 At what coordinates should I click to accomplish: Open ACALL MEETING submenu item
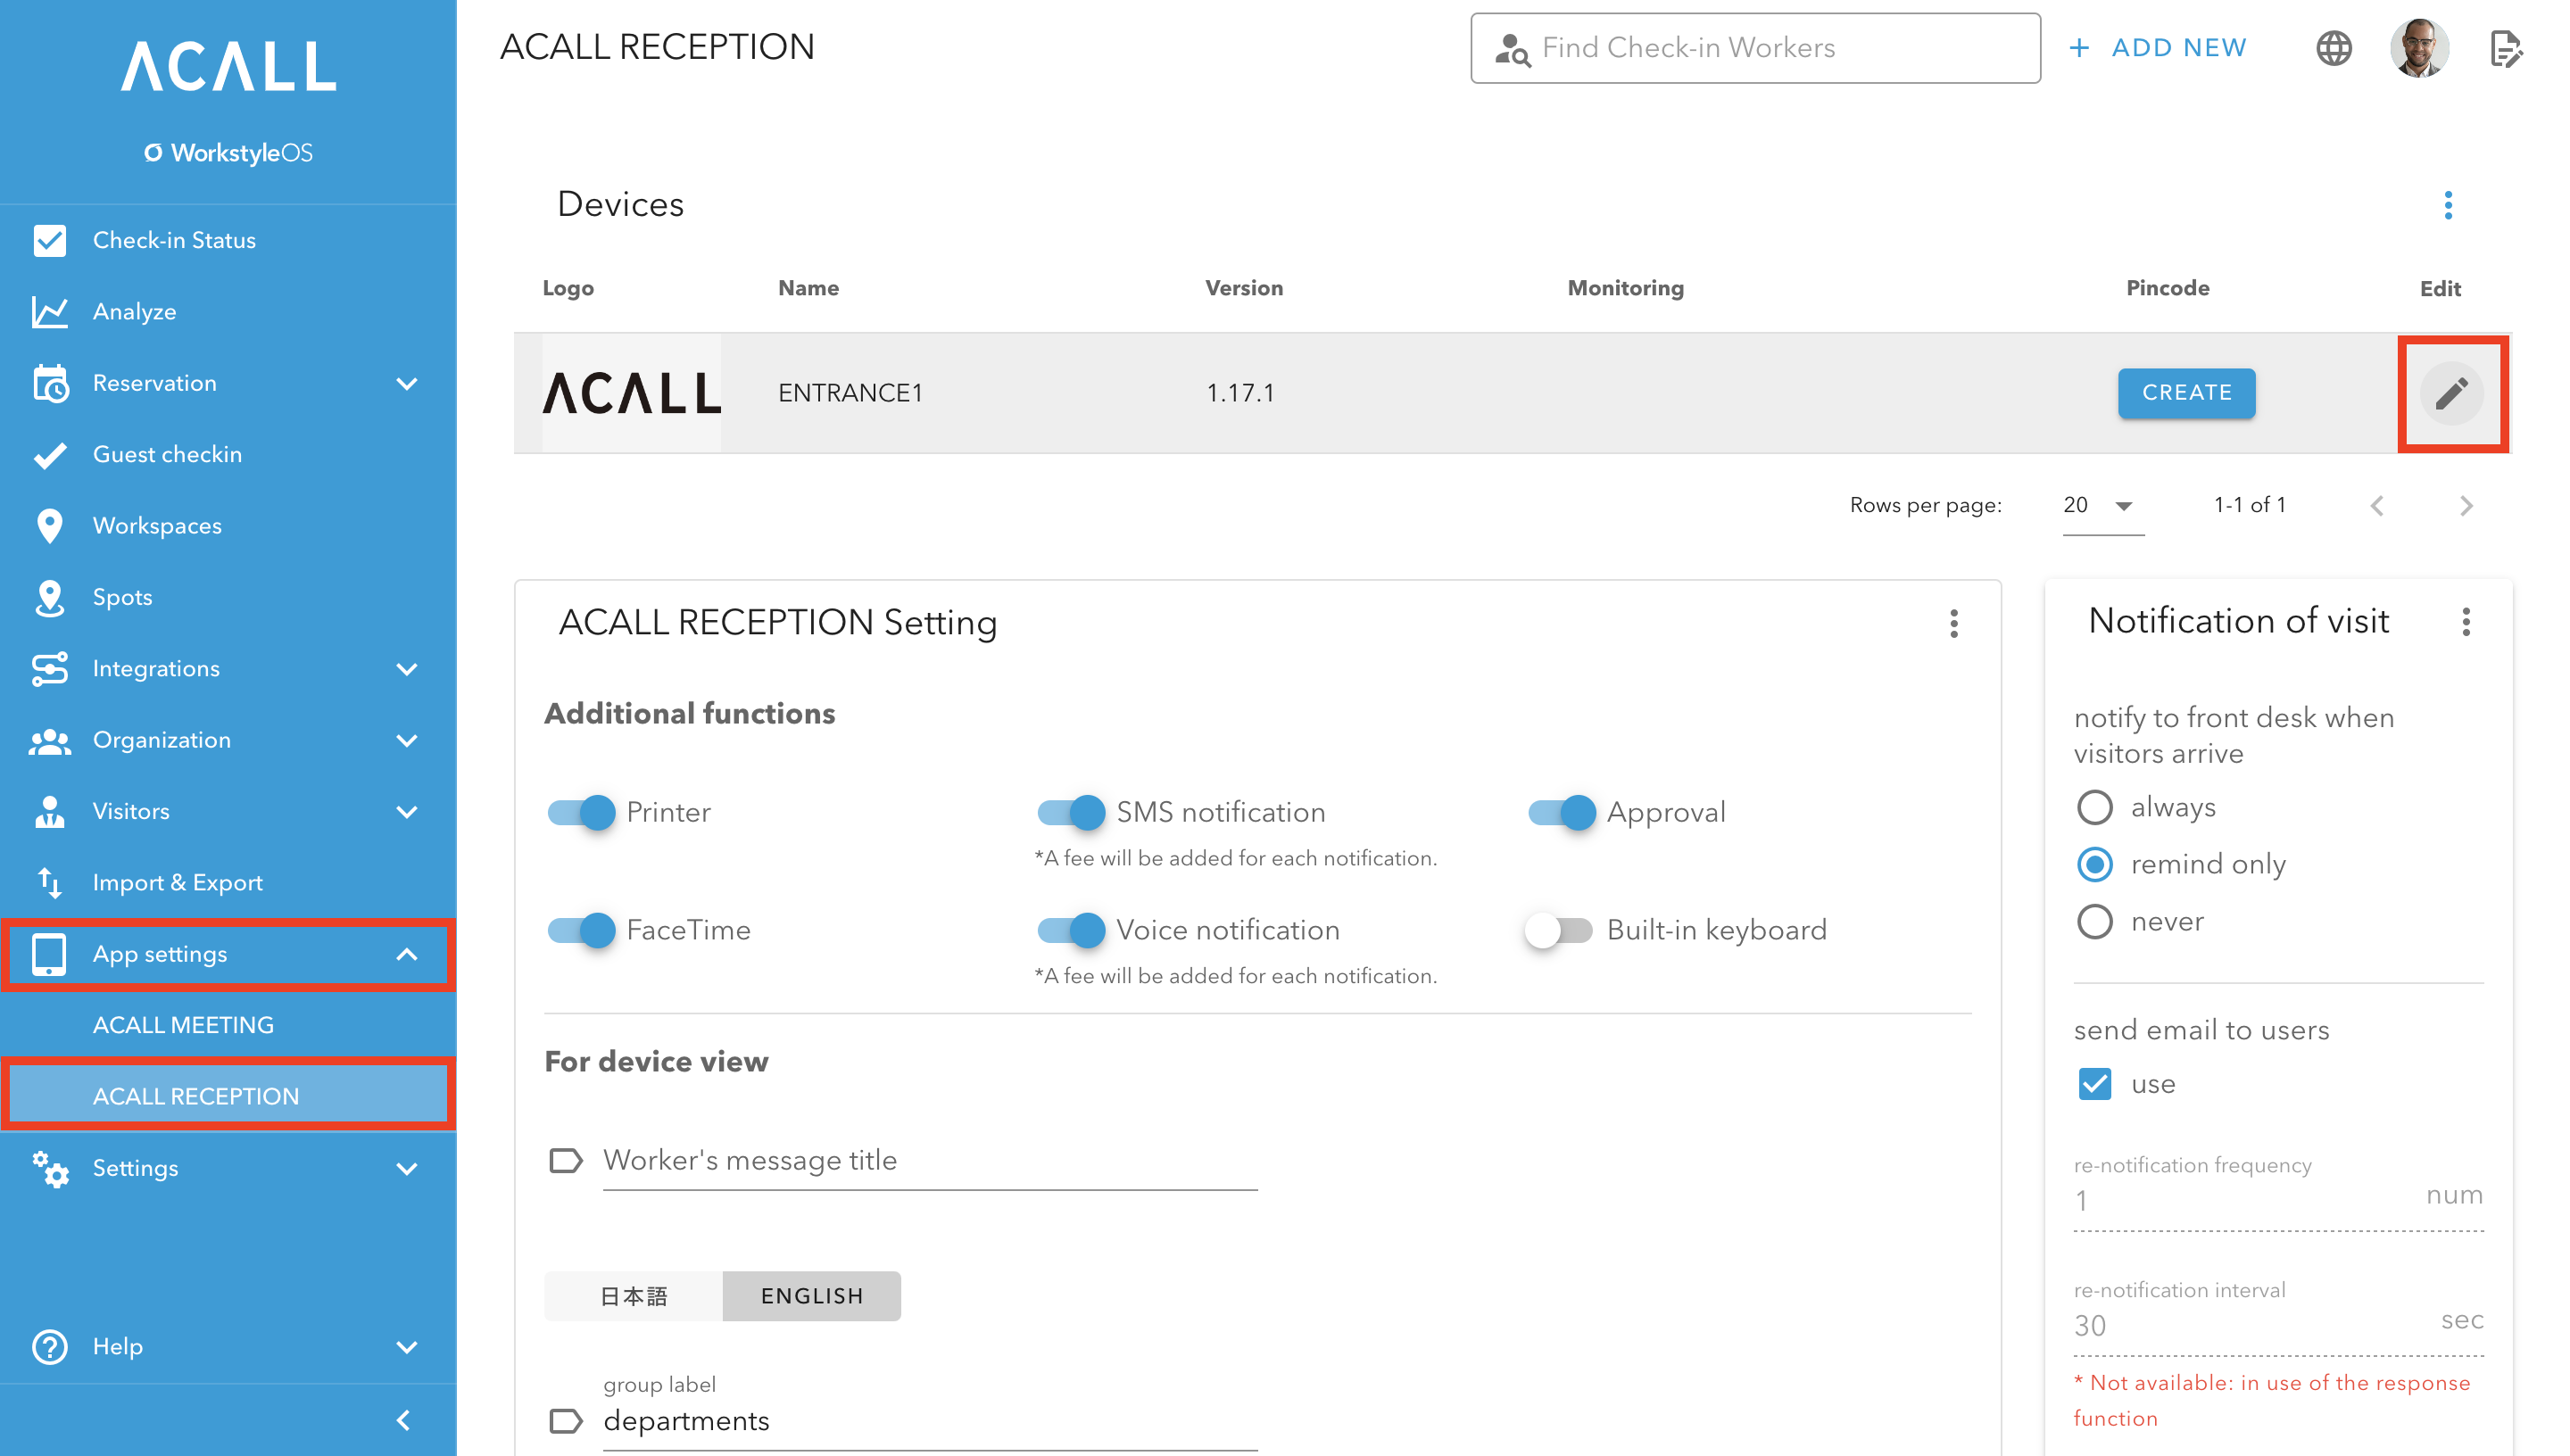[228, 1025]
